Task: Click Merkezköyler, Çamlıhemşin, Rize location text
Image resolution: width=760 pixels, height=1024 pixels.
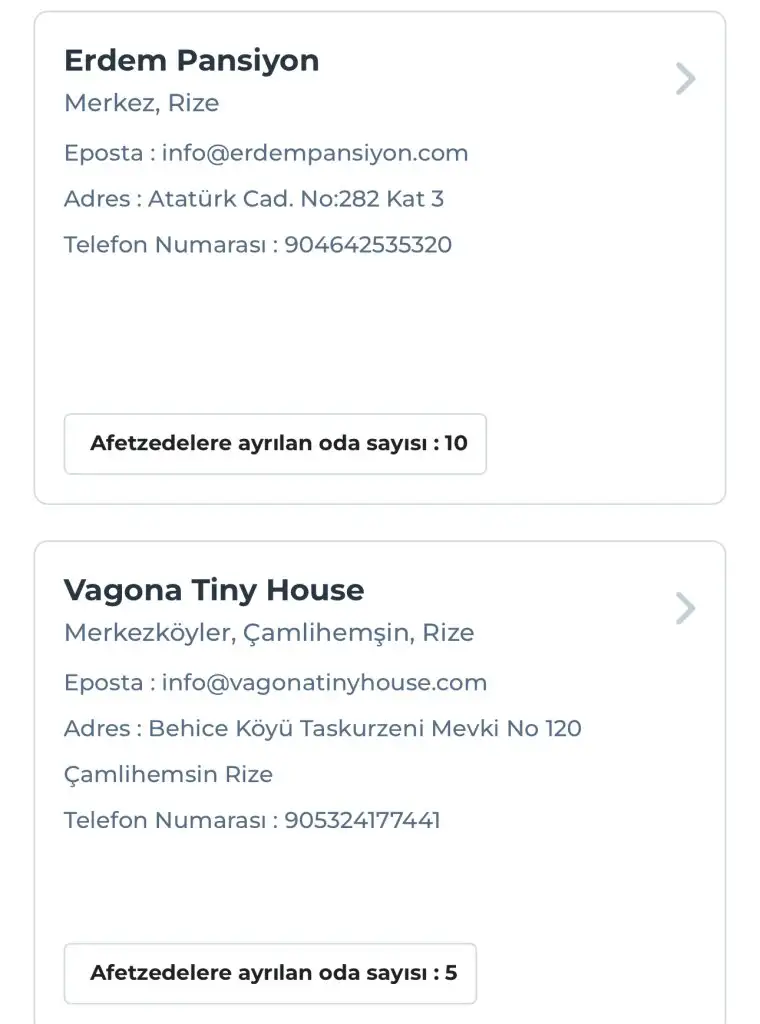Action: pyautogui.click(x=269, y=633)
